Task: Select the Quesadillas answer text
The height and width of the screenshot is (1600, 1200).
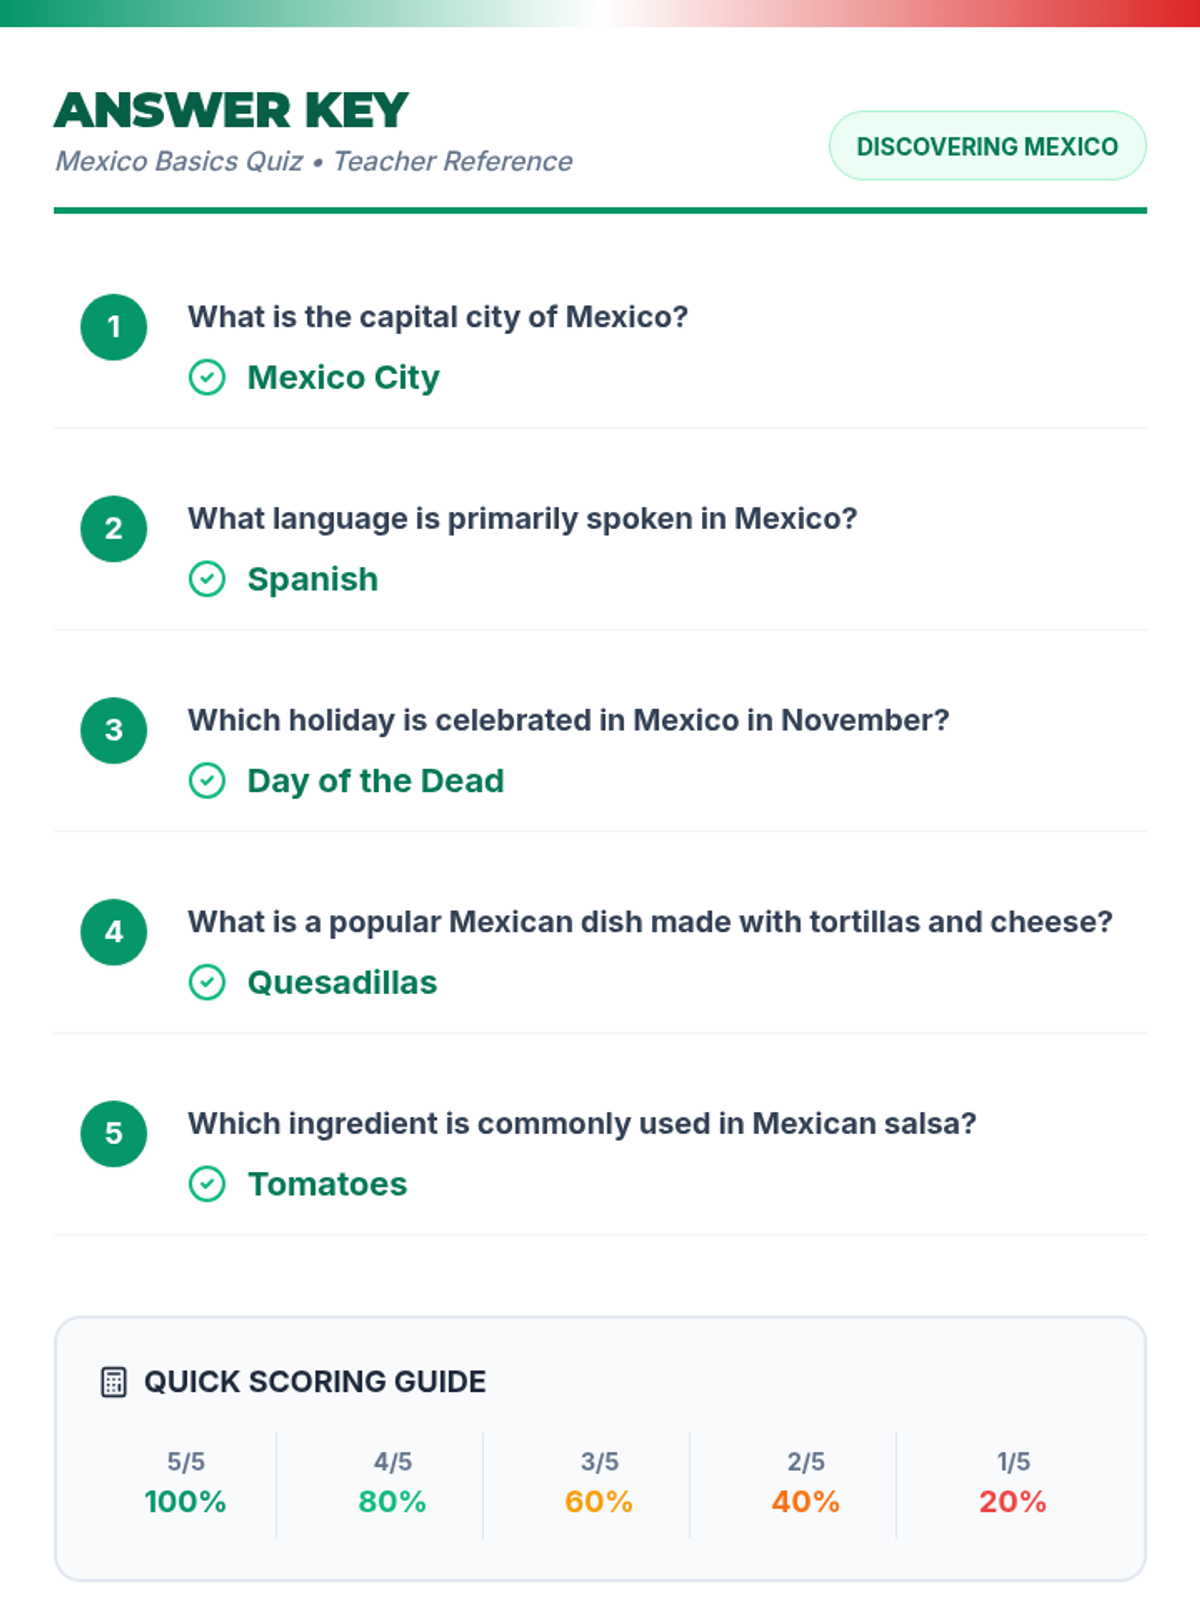Action: point(342,982)
